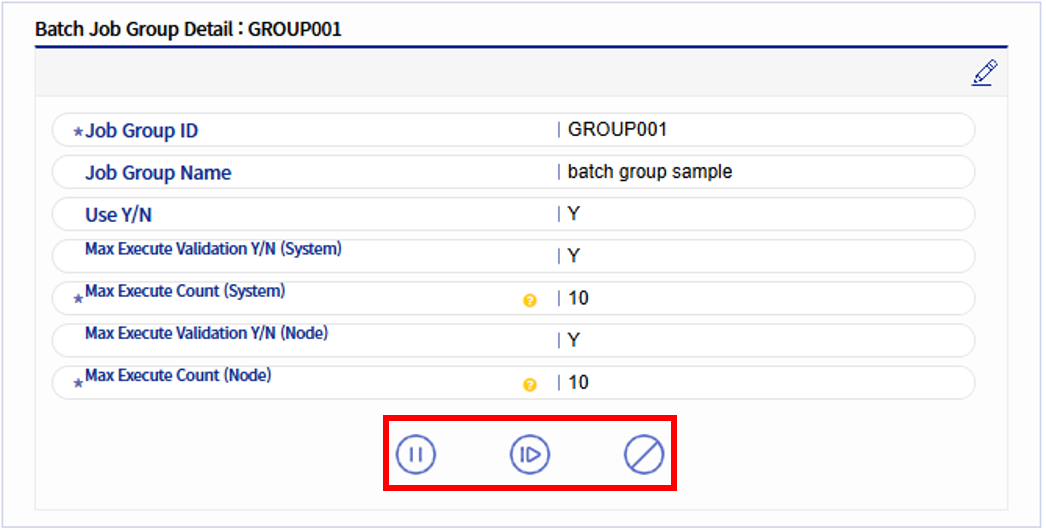
Task: Click Max Execute Validation (Node) value Y
Action: point(574,340)
